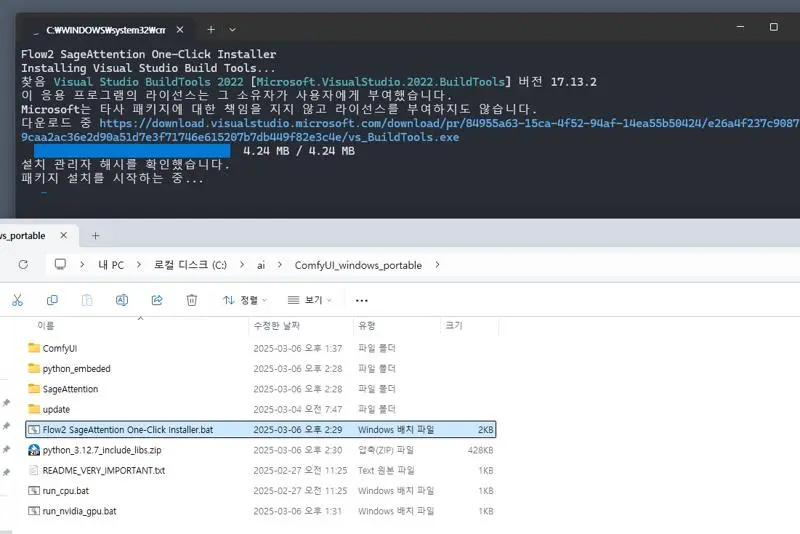Image resolution: width=800 pixels, height=534 pixels.
Task: Click the This PC monitor icon in address bar
Action: tap(60, 264)
